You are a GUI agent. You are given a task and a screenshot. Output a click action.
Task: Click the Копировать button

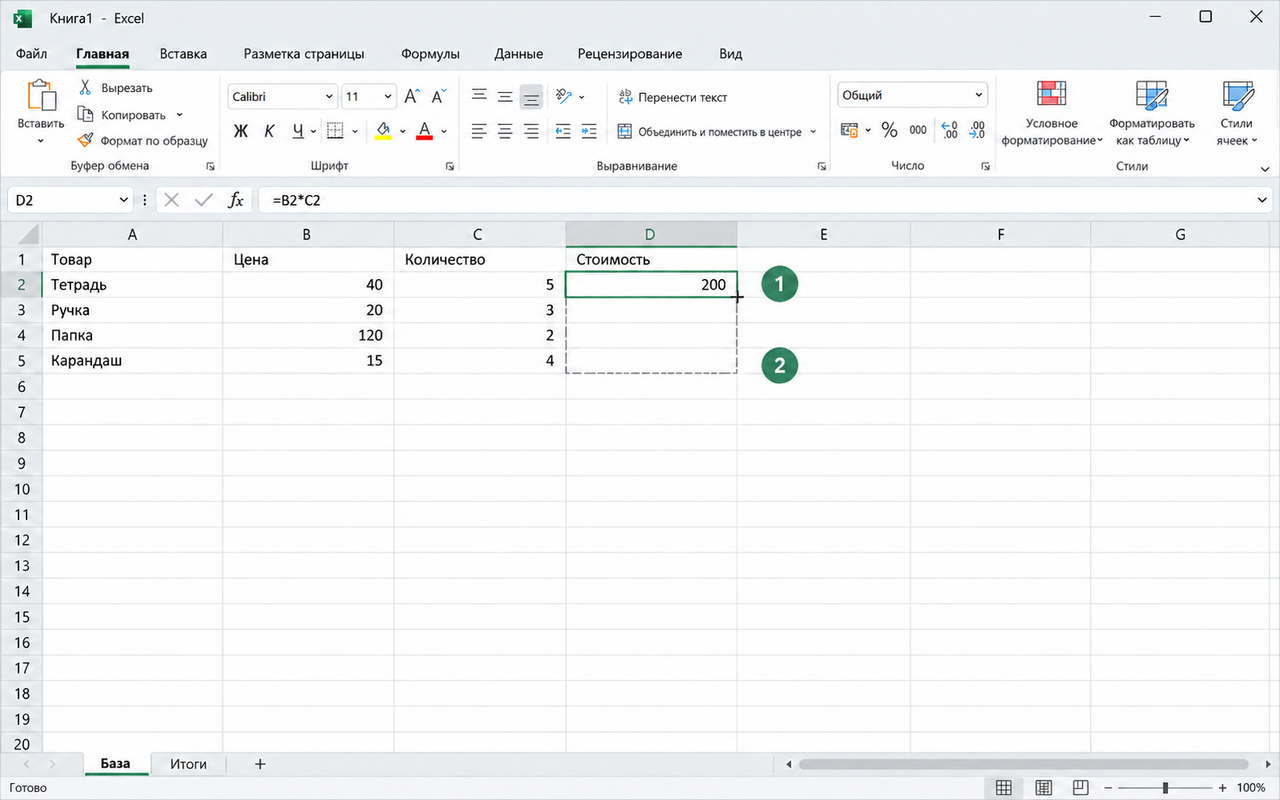pyautogui.click(x=123, y=115)
